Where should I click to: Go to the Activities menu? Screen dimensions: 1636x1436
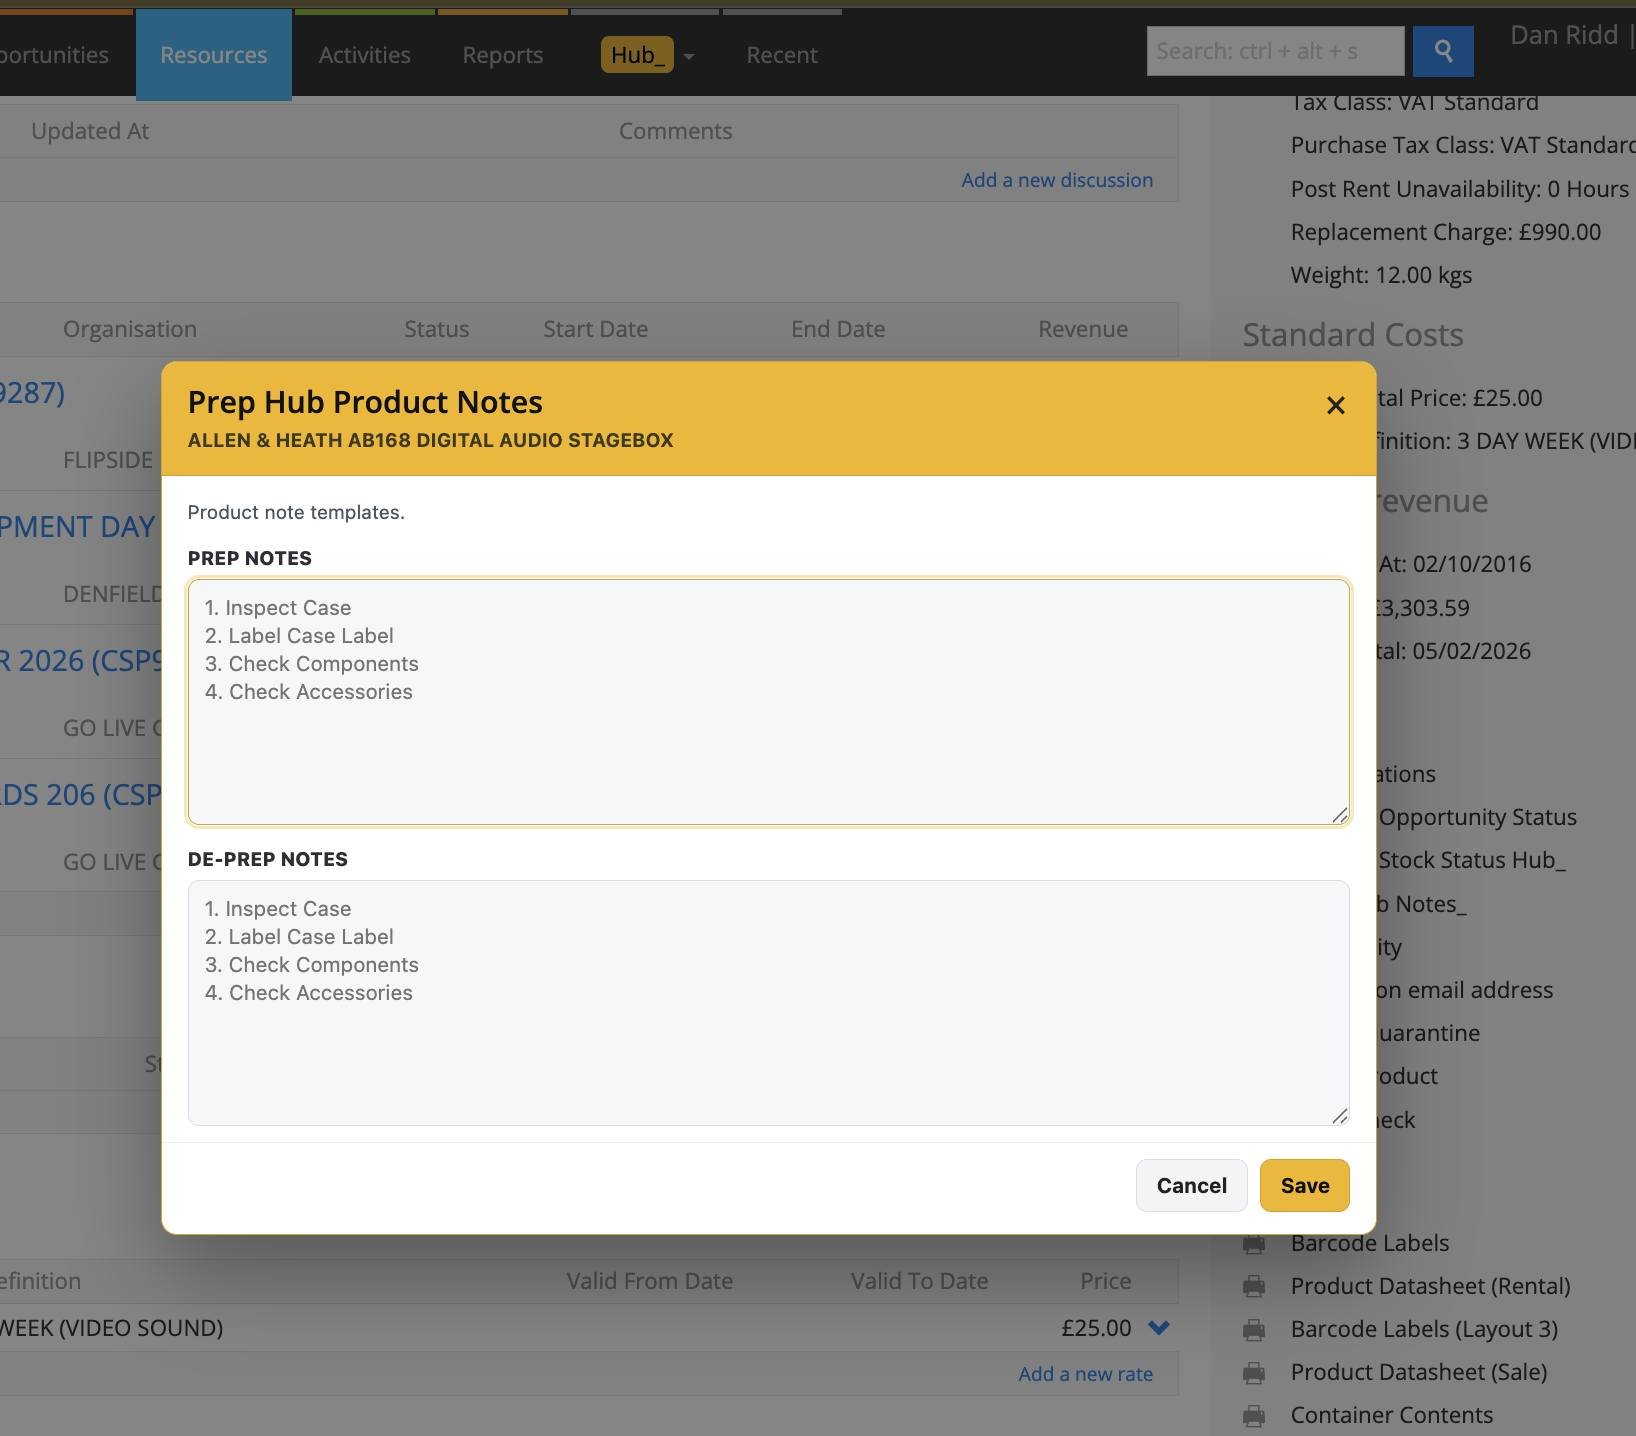click(365, 55)
